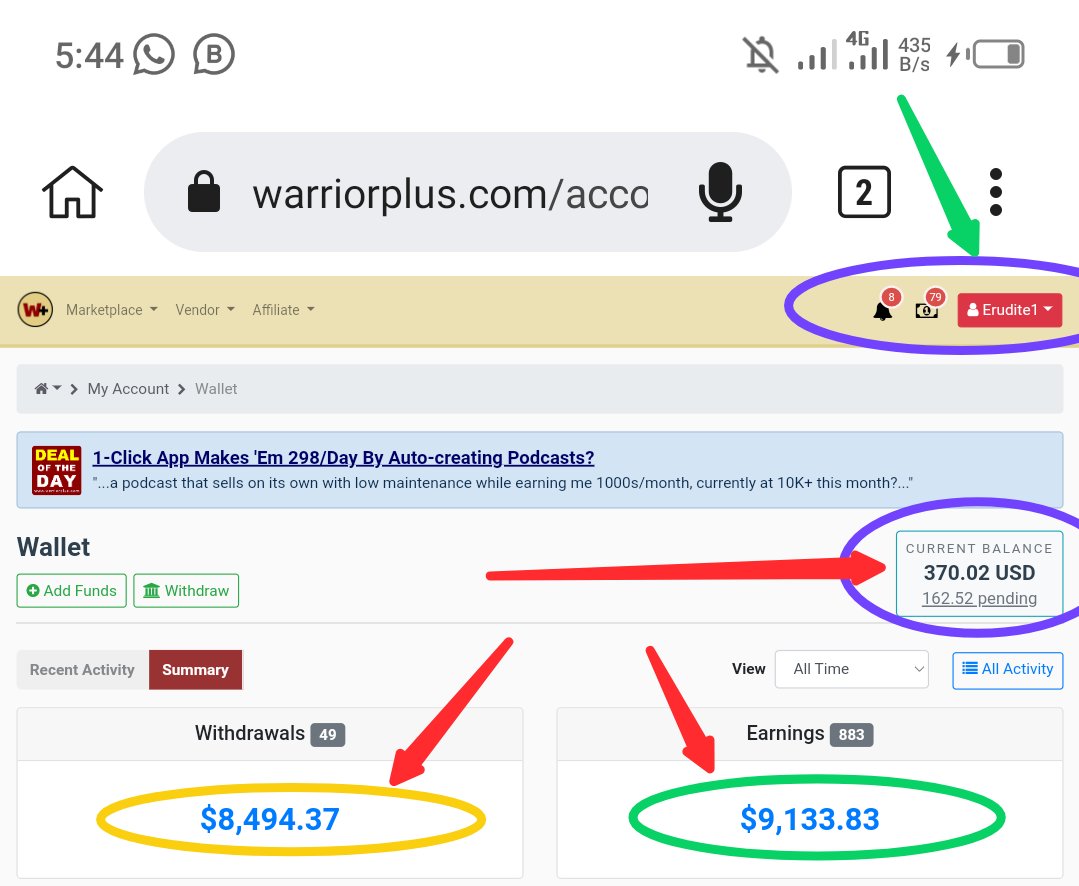Click the podcast testimonial quote text
1079x886 pixels.
tap(502, 483)
